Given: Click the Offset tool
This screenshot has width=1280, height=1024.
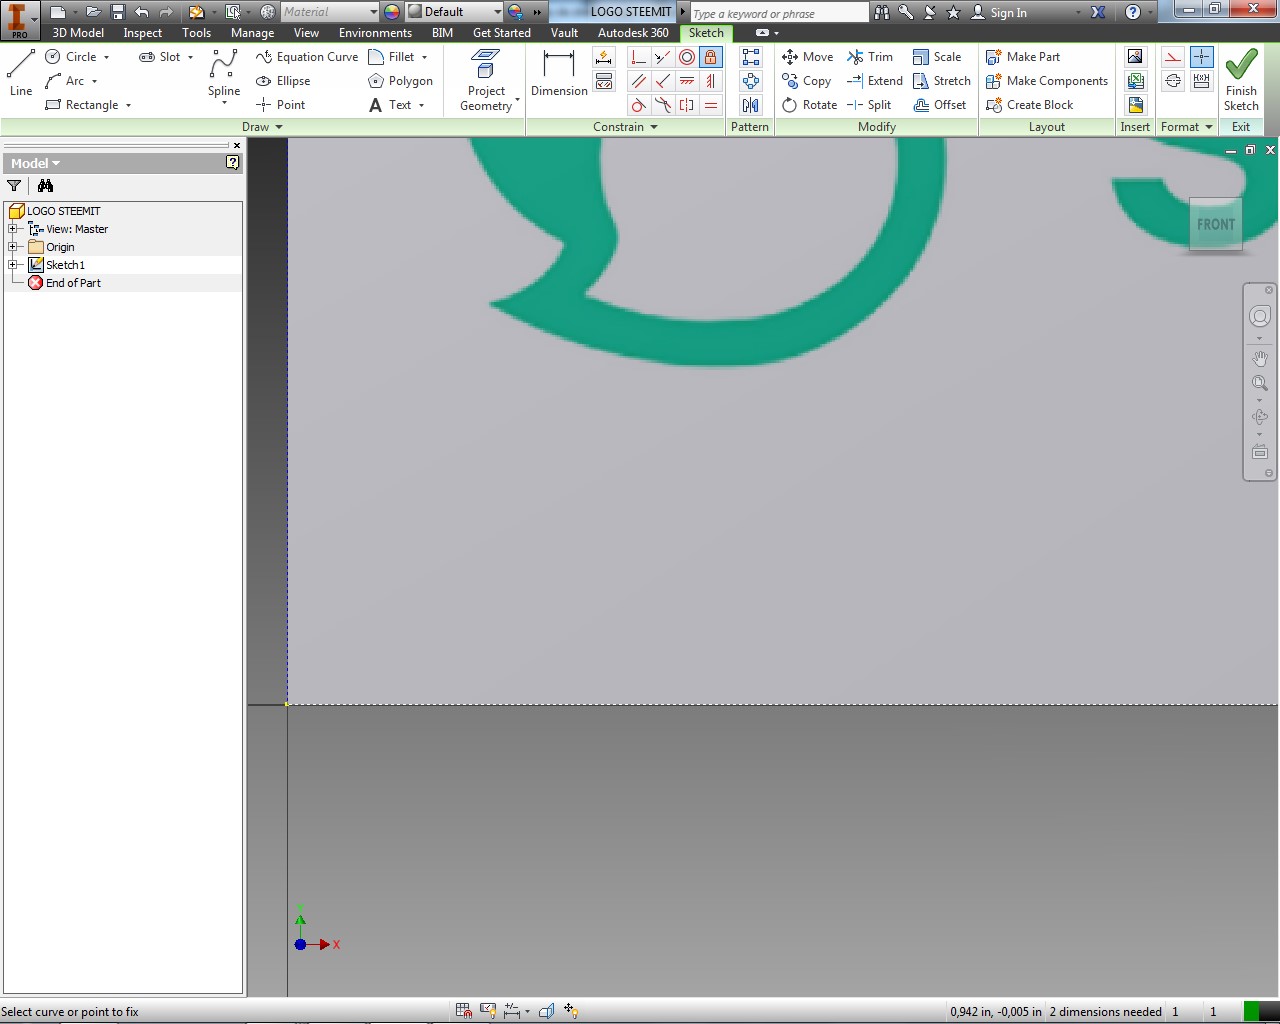Looking at the screenshot, I should pyautogui.click(x=940, y=105).
